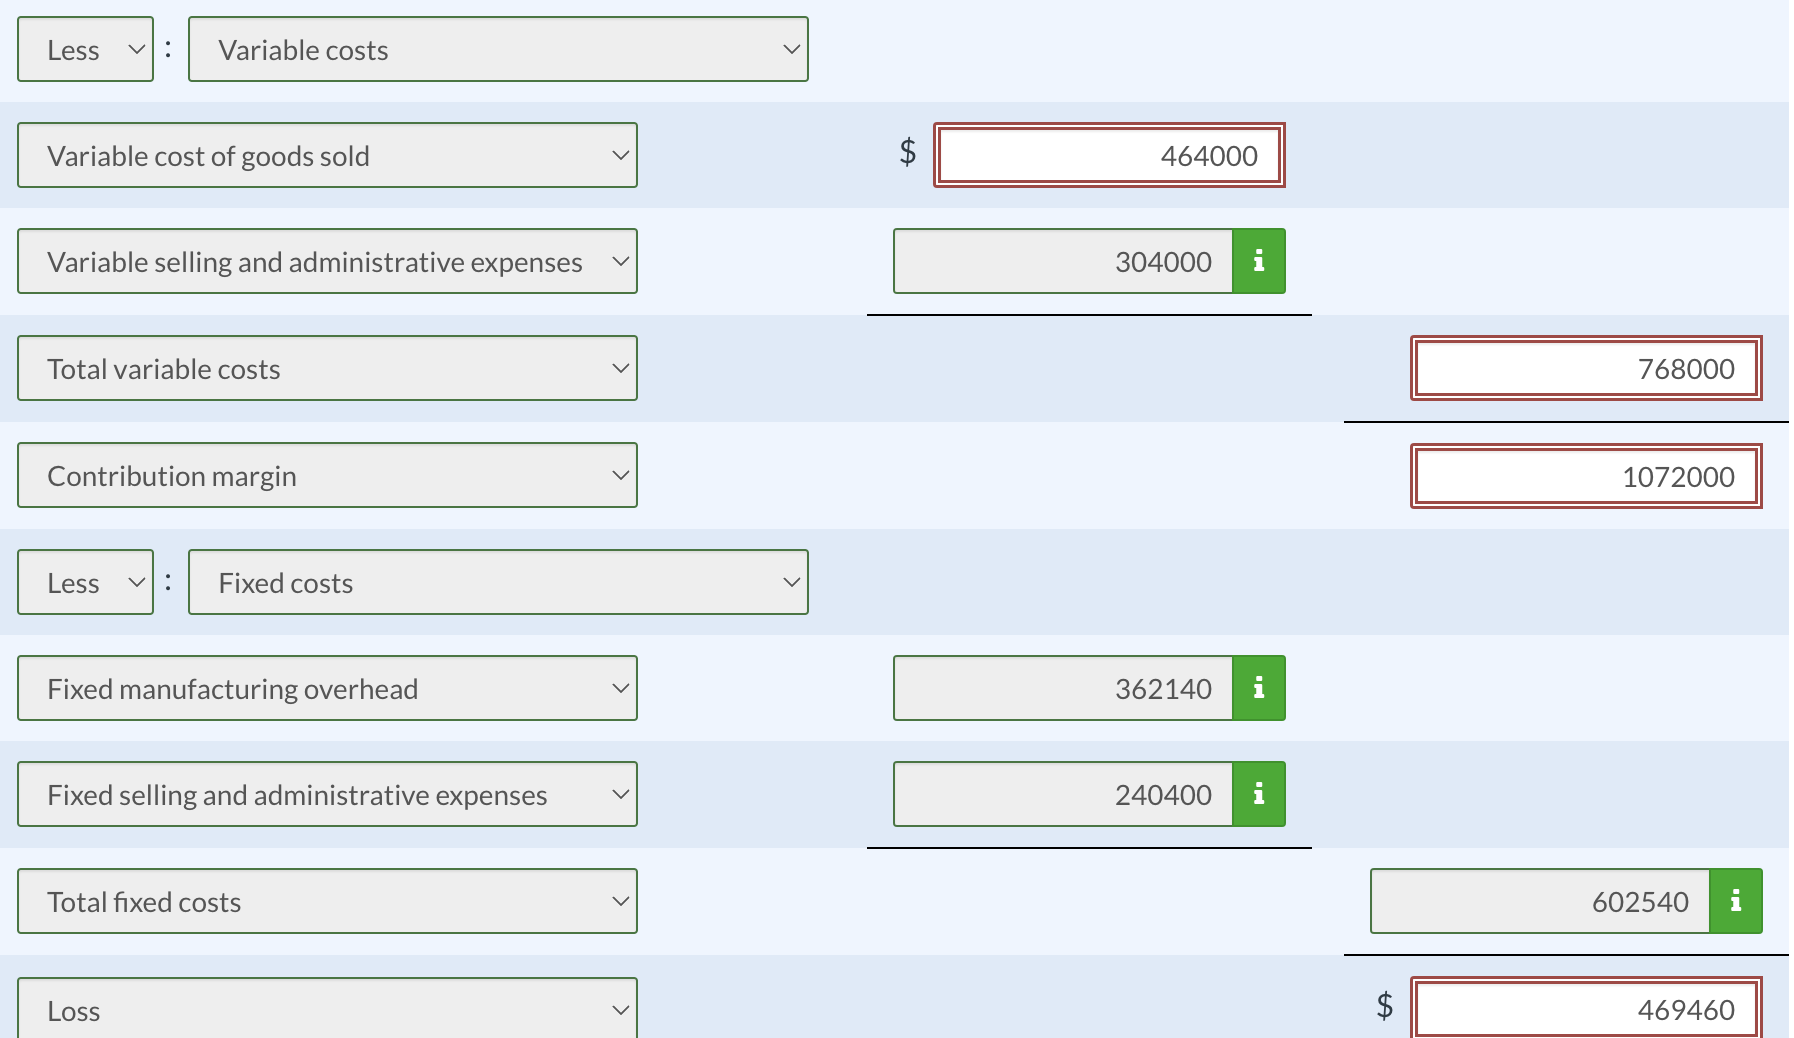This screenshot has width=1794, height=1038.
Task: Open the Fixed costs dropdown
Action: (x=498, y=582)
